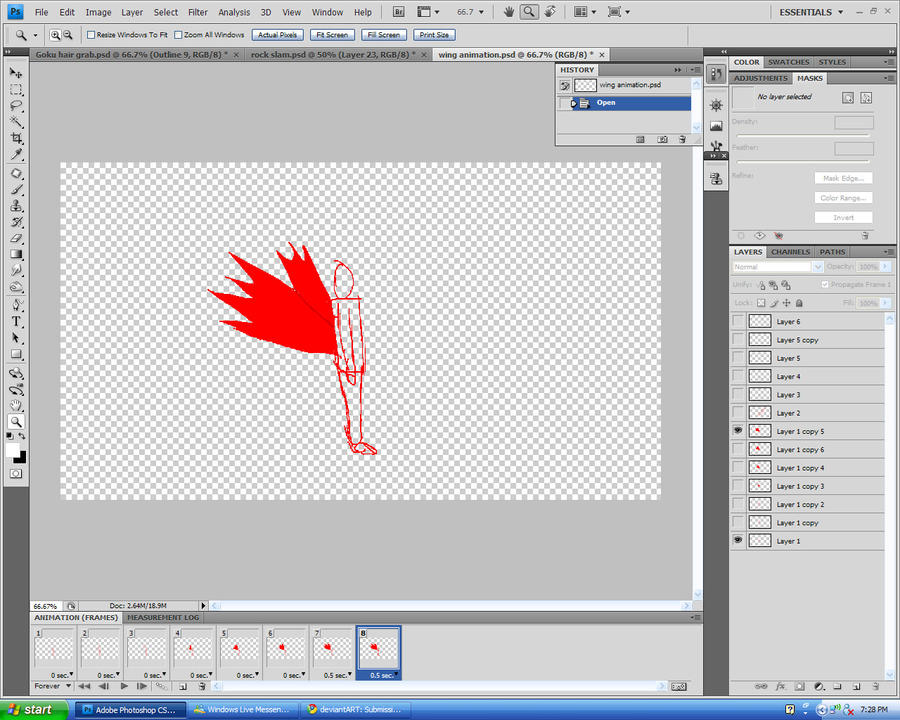Open the Filter menu
This screenshot has height=720, width=900.
tap(198, 12)
